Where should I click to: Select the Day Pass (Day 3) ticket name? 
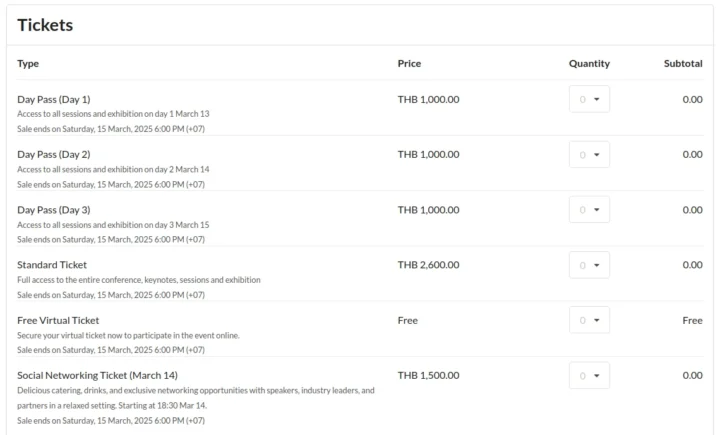coord(54,210)
